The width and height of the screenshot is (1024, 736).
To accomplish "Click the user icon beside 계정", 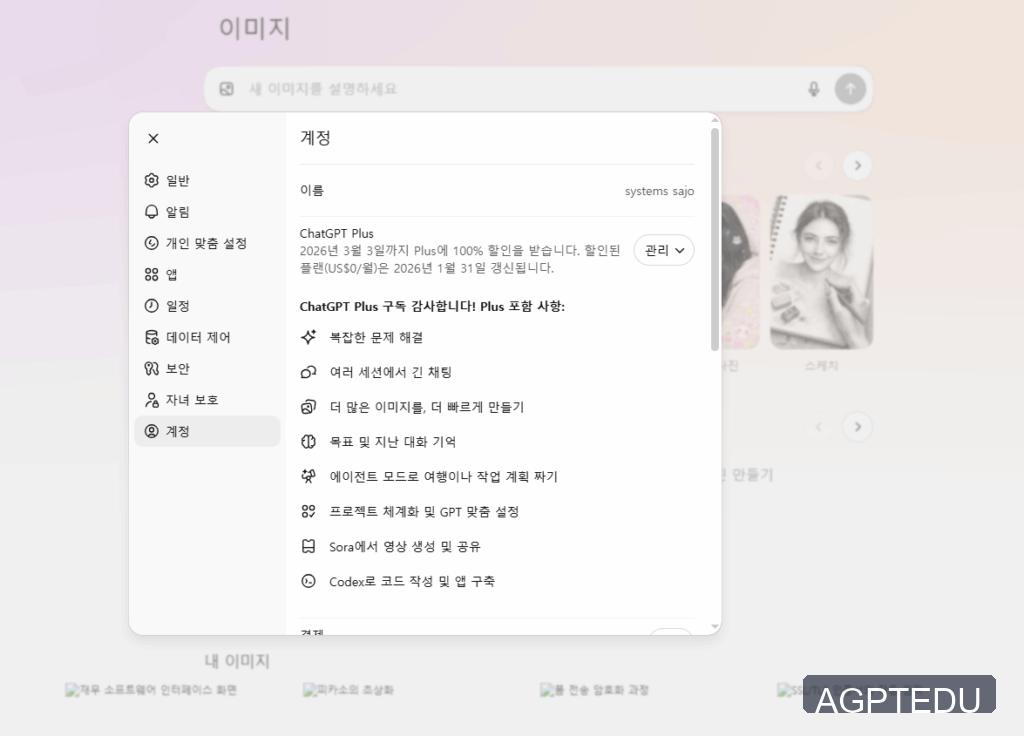I will click(x=152, y=431).
